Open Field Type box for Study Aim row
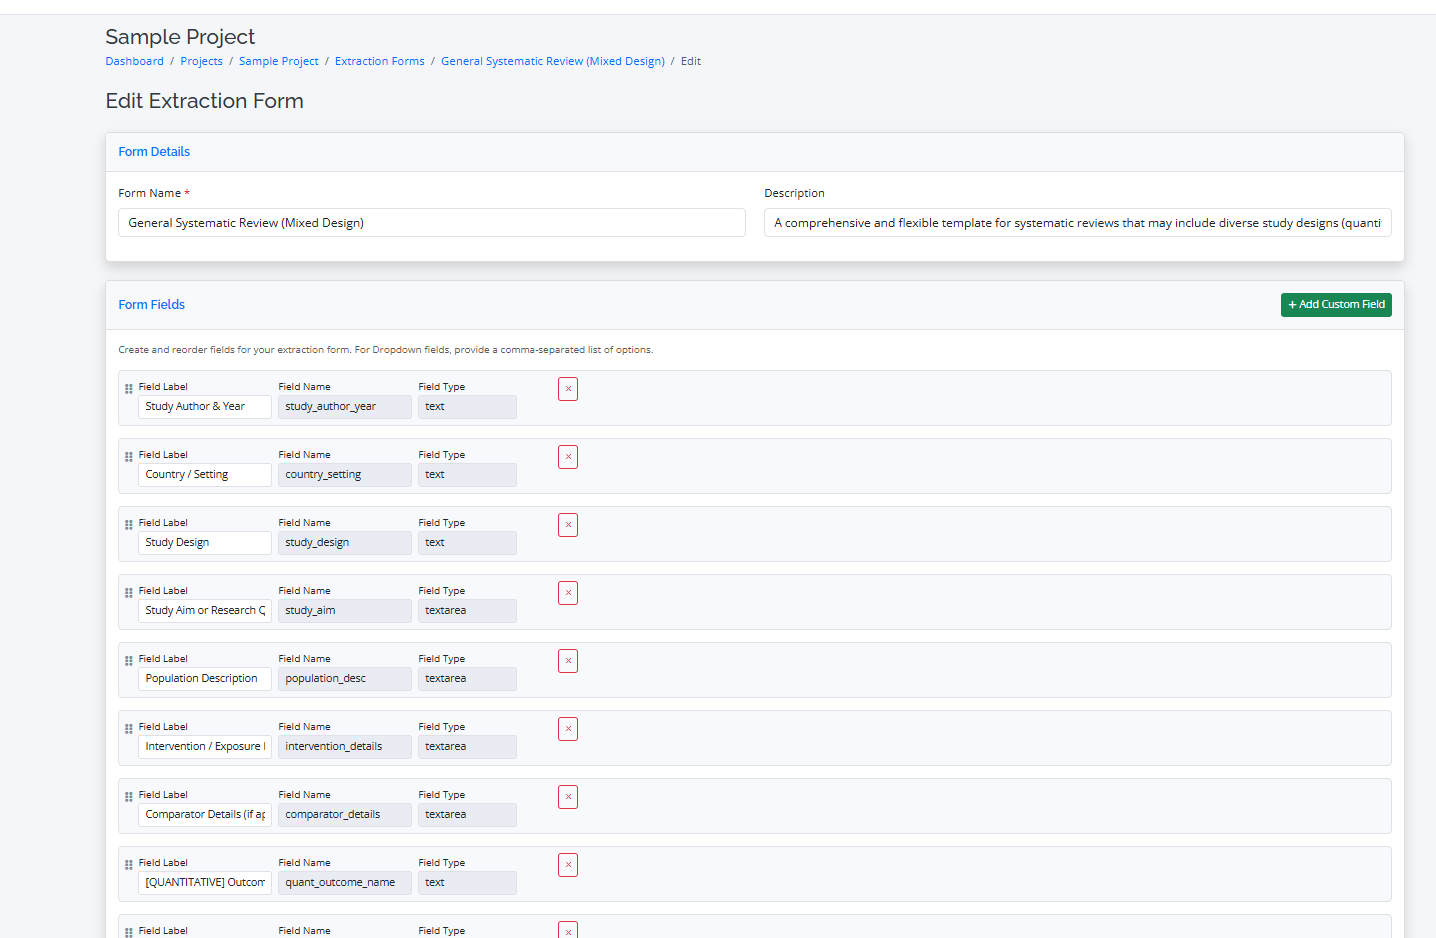Viewport: 1436px width, 938px height. (467, 611)
